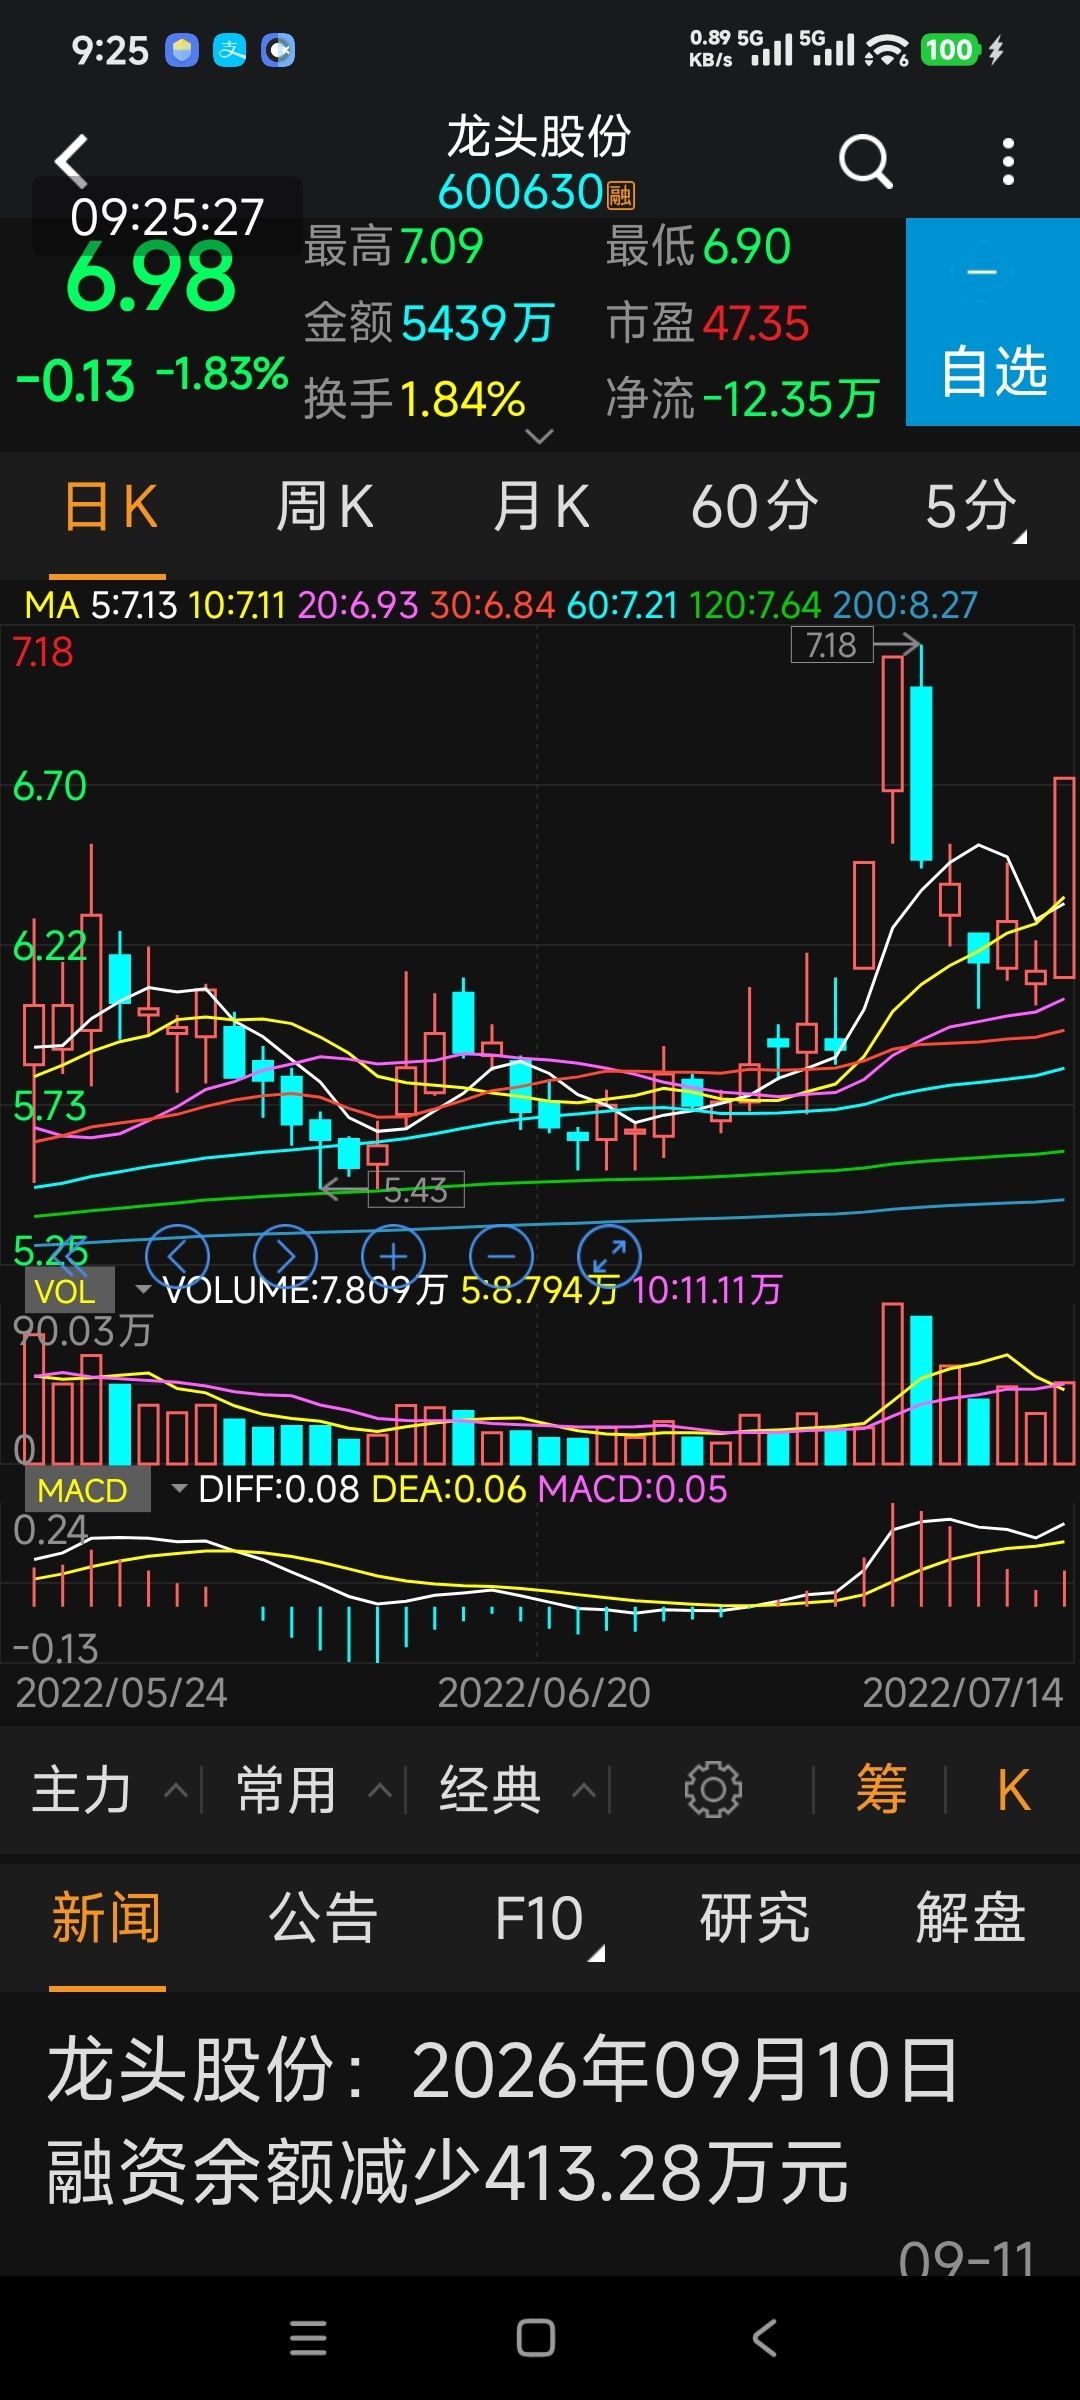Pan chart right with circled arrow

(x=285, y=1256)
